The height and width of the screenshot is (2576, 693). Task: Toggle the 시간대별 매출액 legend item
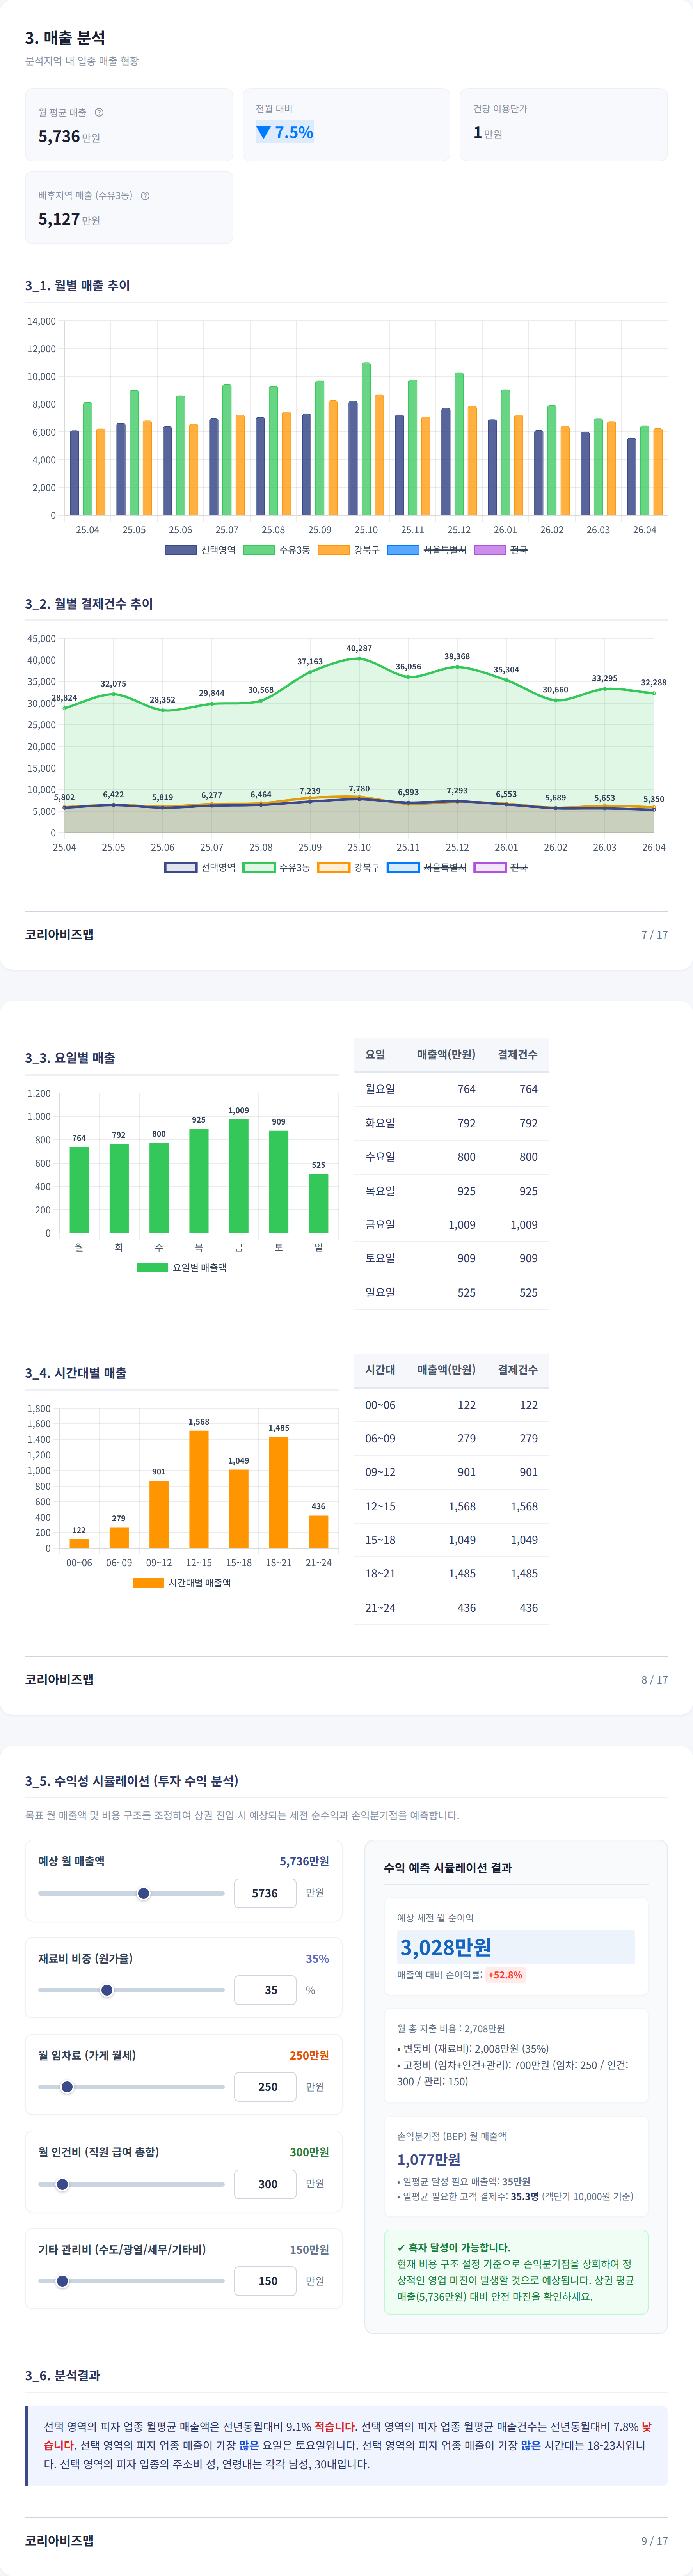click(182, 1583)
